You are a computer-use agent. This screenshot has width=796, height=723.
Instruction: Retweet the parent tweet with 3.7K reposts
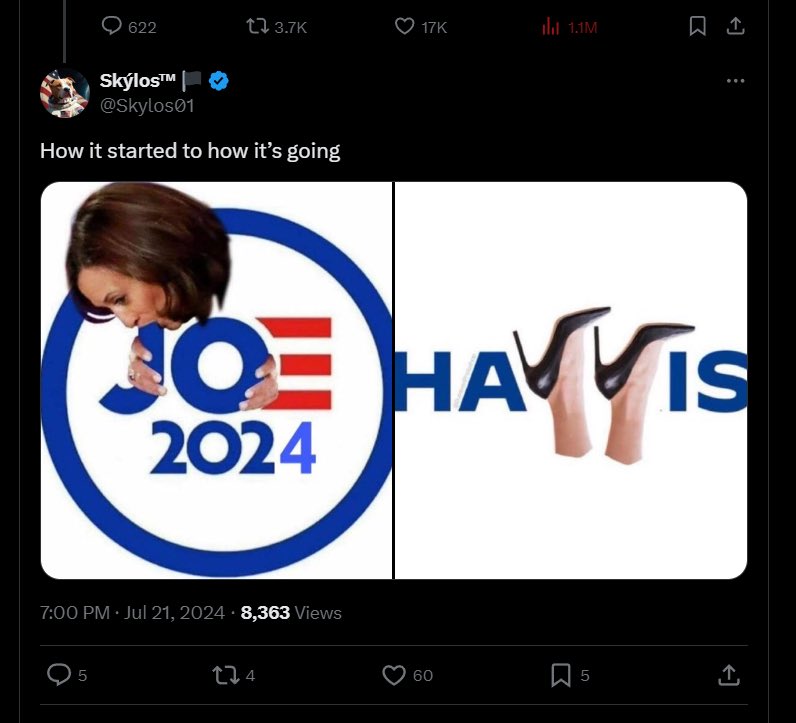tap(277, 26)
